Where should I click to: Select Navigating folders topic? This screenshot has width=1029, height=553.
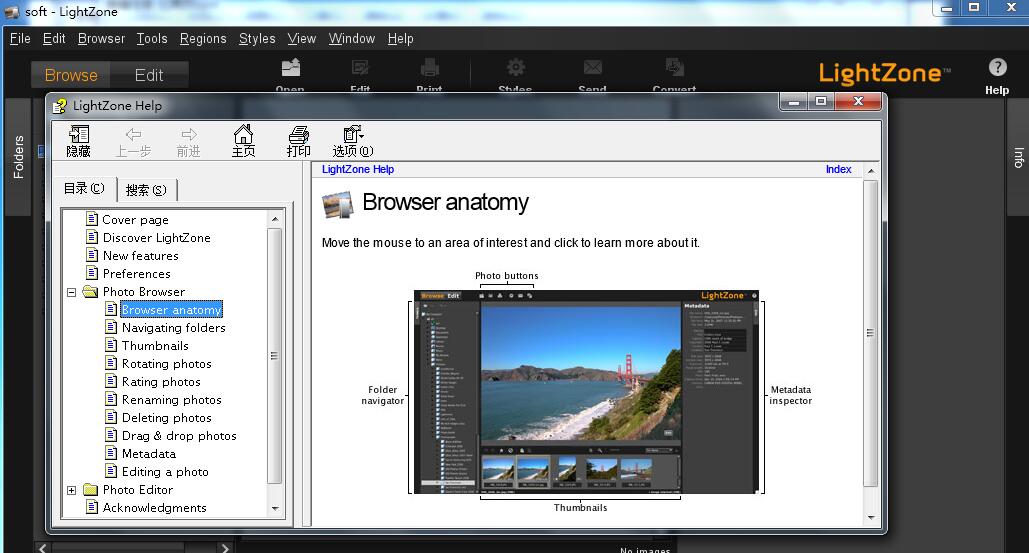(173, 327)
